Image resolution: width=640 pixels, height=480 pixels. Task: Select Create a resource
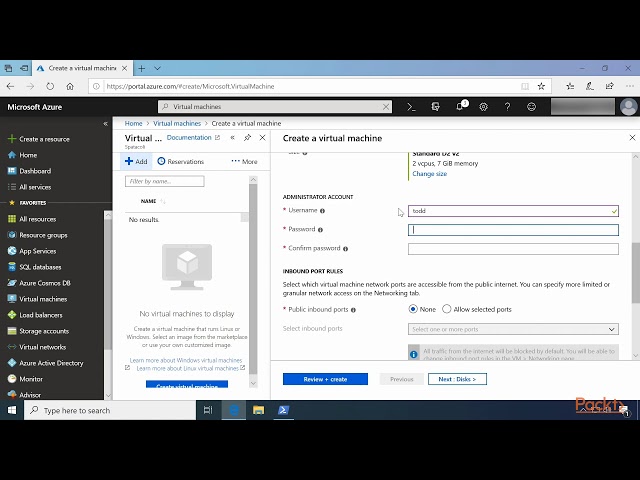click(x=39, y=139)
